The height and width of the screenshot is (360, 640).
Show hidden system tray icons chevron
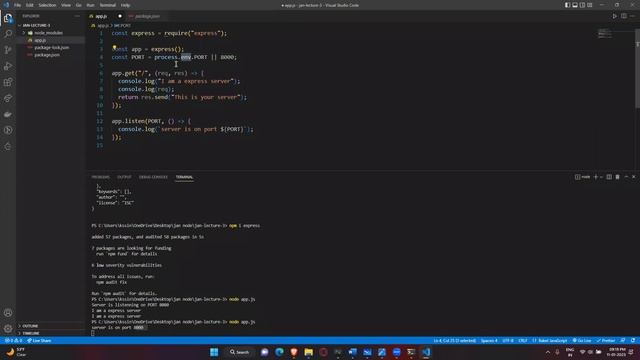point(548,352)
